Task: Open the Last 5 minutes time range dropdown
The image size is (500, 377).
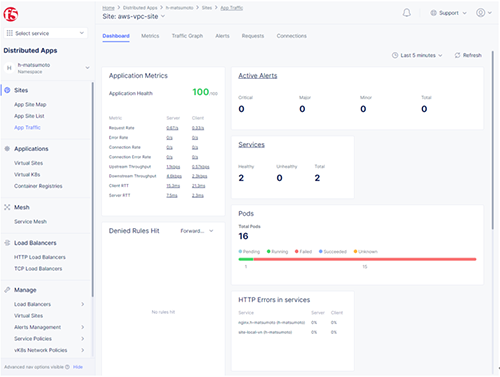Action: tap(417, 55)
